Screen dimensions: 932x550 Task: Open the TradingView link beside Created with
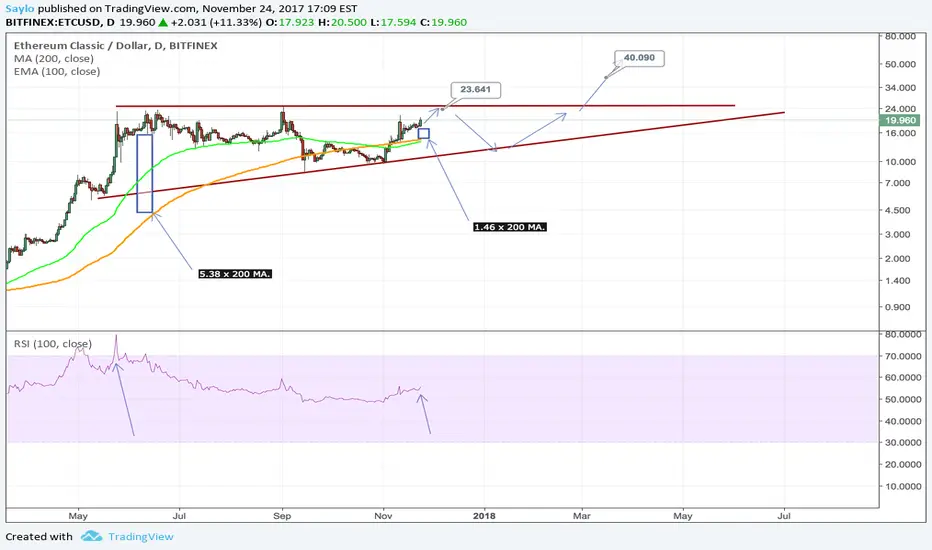(x=141, y=536)
